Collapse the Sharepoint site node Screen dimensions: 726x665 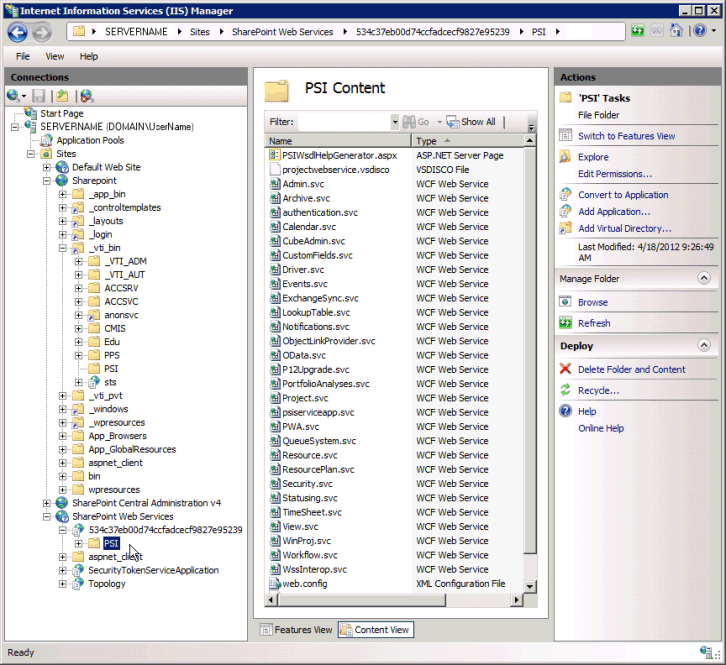tap(46, 181)
